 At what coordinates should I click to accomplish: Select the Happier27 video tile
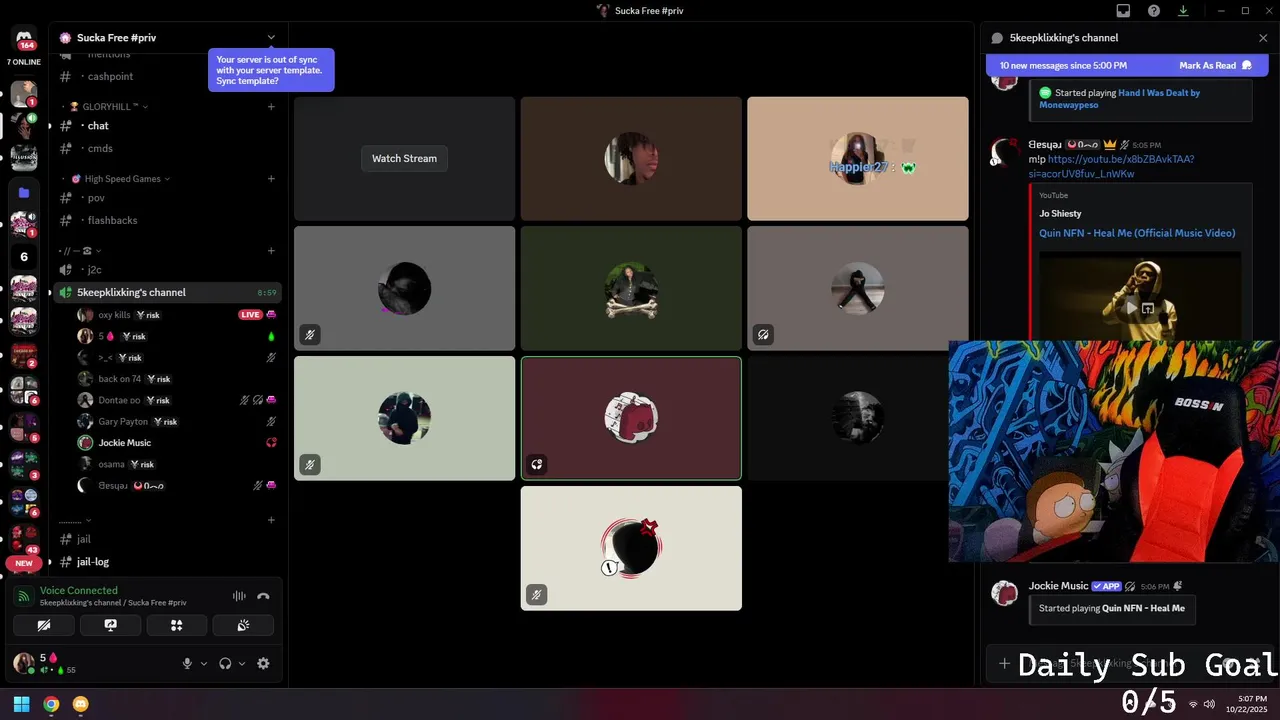(858, 158)
